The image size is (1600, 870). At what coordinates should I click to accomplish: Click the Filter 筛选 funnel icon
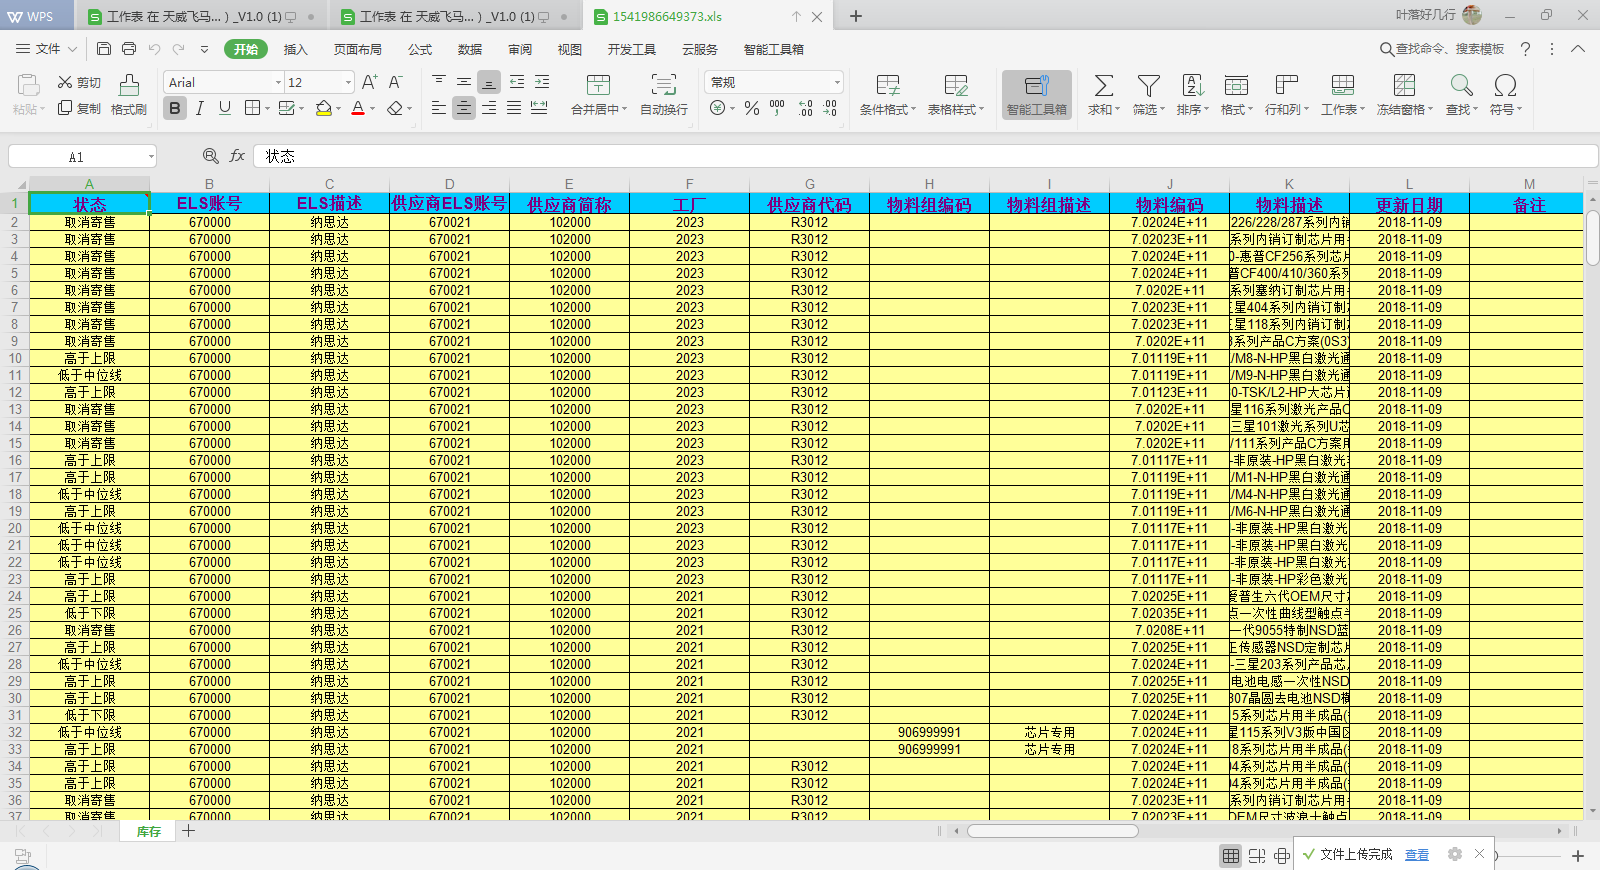pyautogui.click(x=1148, y=85)
